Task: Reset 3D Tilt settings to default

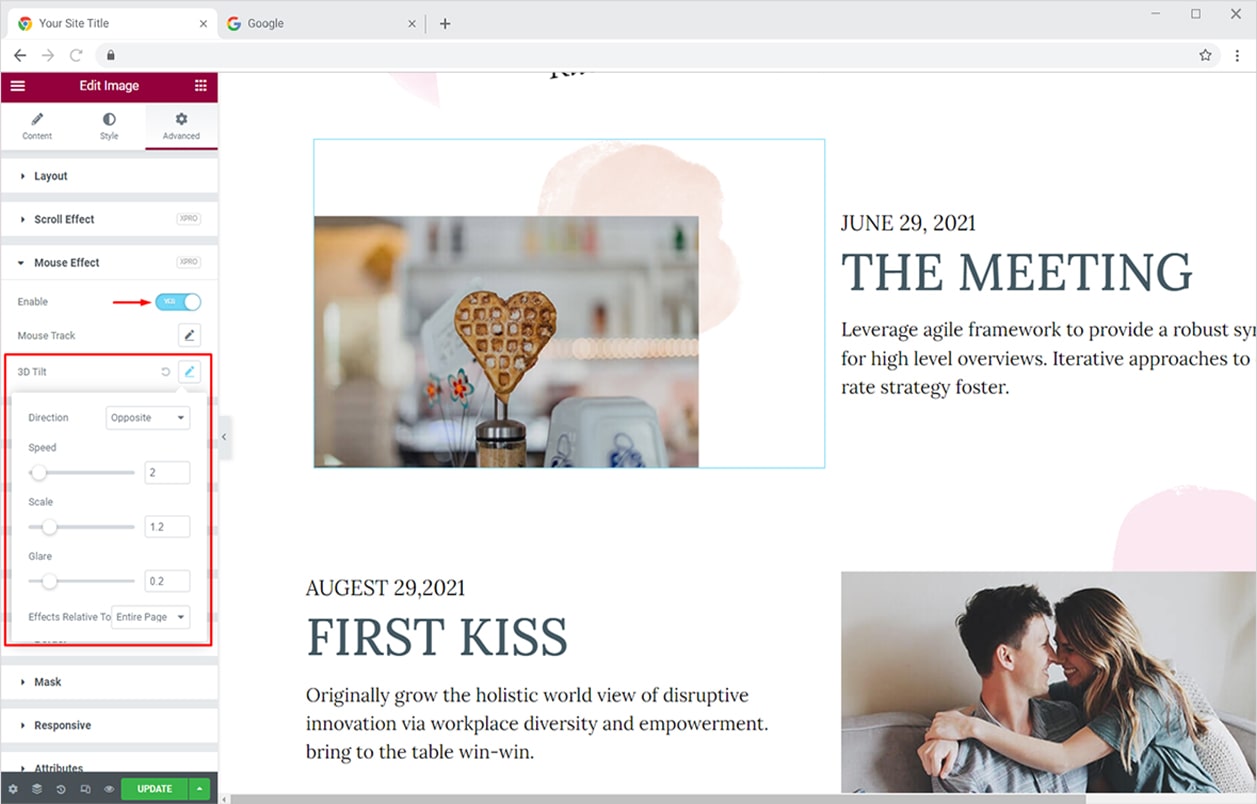Action: click(x=166, y=372)
